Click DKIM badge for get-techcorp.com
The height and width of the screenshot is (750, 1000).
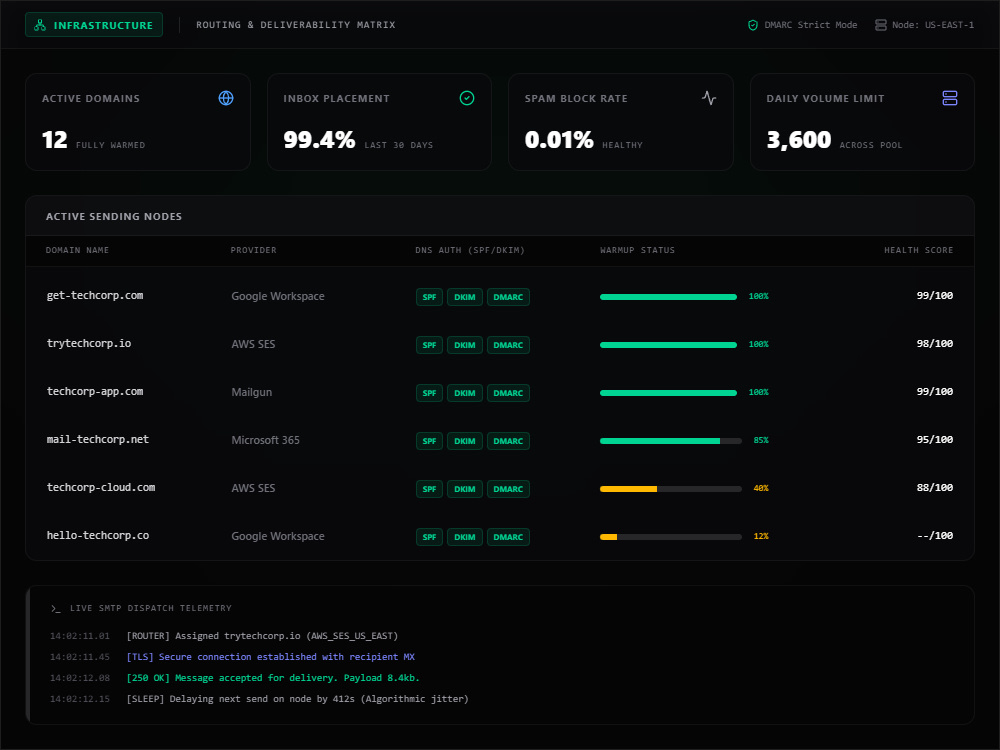[x=465, y=297]
